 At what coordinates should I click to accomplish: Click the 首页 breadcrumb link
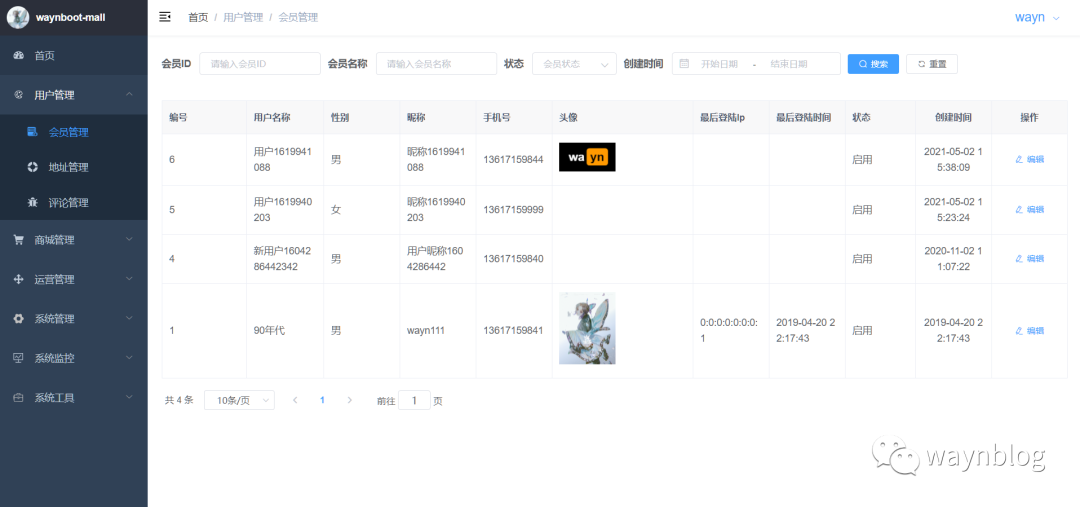point(198,18)
